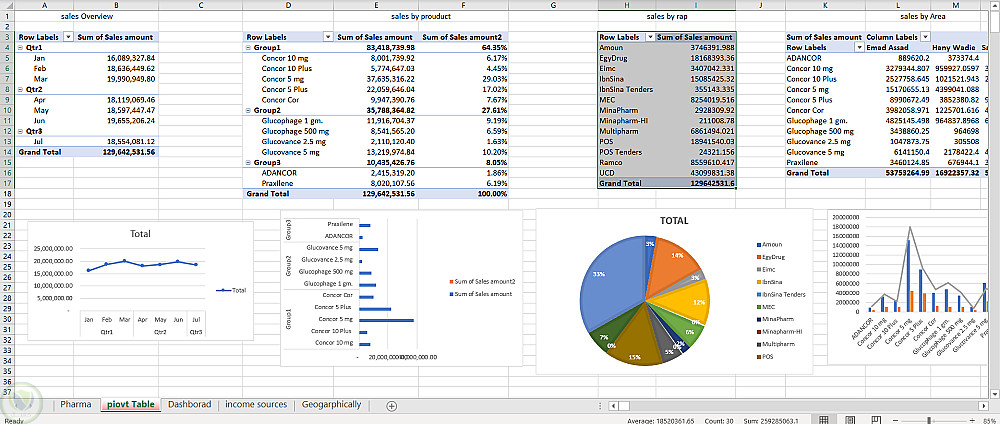Screen dimensions: 1000x424
Task: Click the Sum value in status bar
Action: (773, 421)
